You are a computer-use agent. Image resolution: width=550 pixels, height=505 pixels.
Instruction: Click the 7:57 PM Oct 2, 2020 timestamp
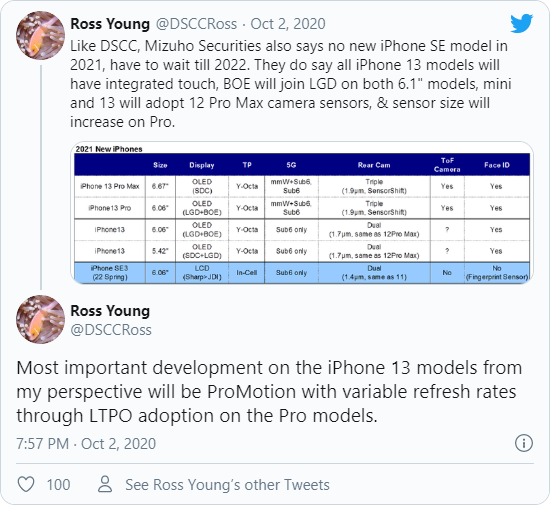(x=86, y=444)
